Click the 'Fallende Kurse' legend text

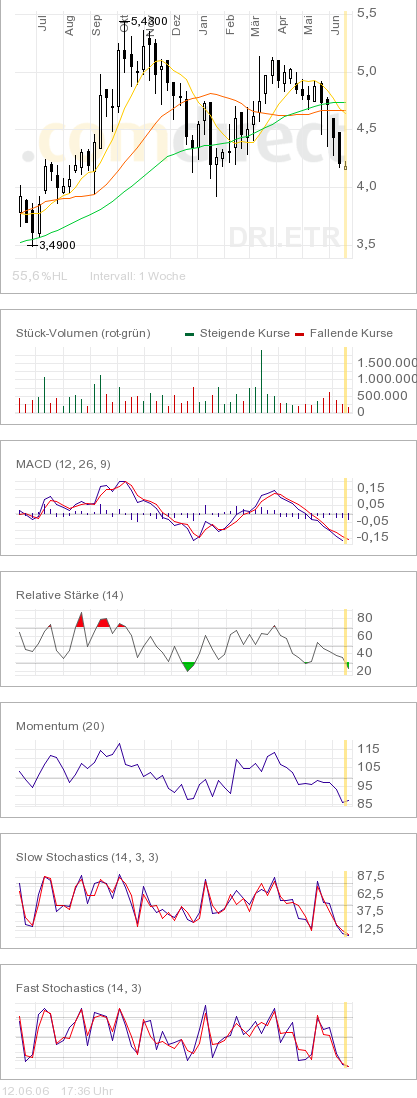tap(351, 333)
